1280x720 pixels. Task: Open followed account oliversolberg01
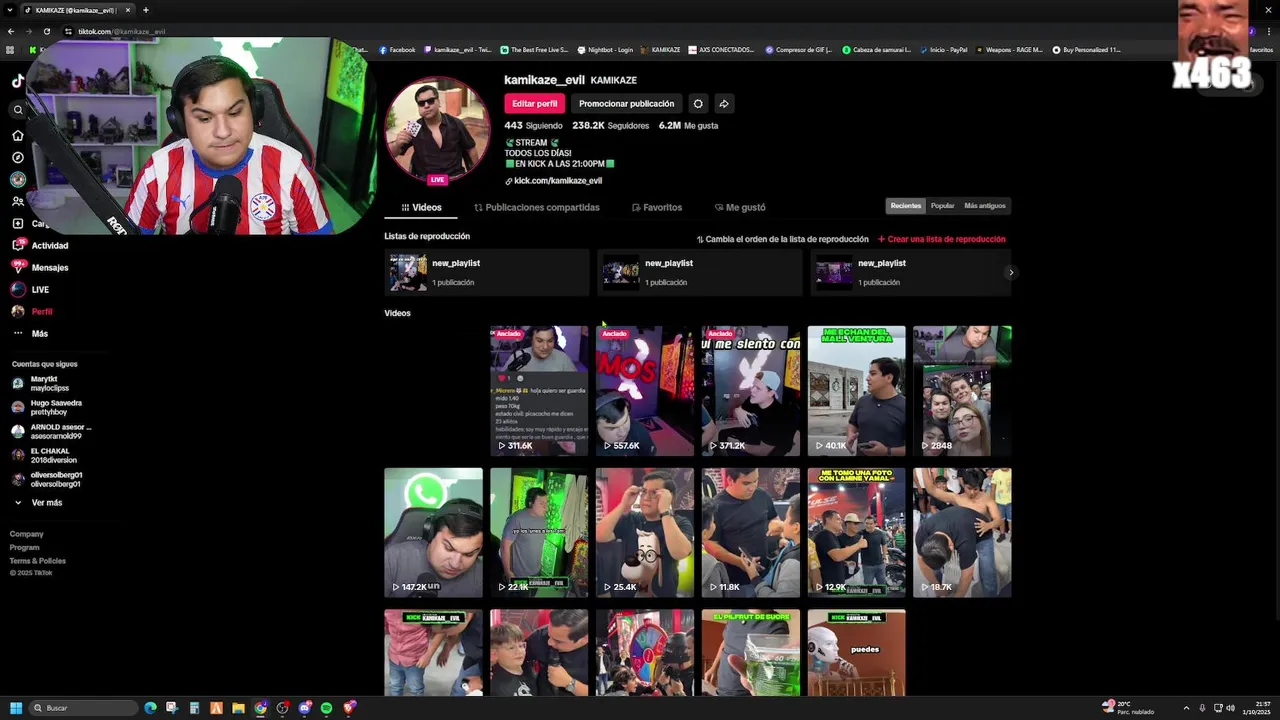tap(48, 479)
